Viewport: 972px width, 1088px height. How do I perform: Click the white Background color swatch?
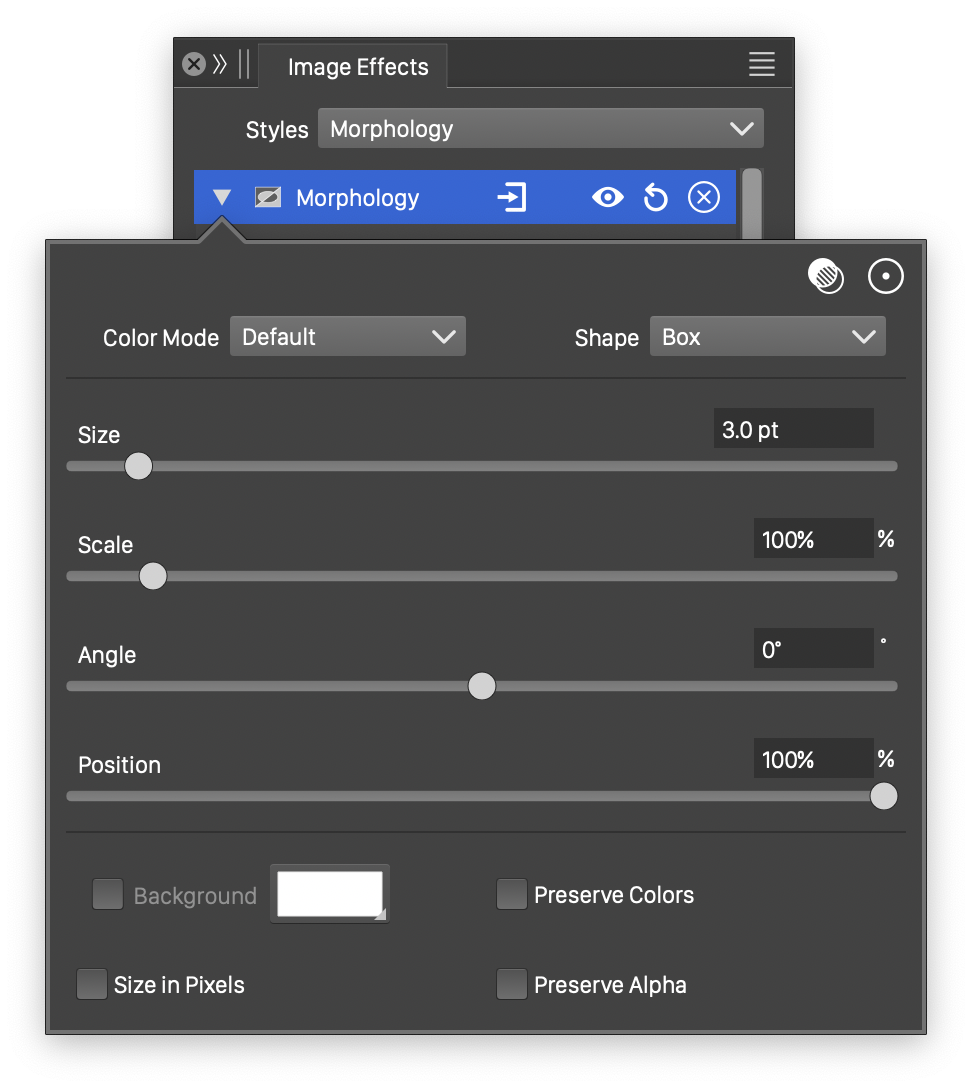click(329, 894)
